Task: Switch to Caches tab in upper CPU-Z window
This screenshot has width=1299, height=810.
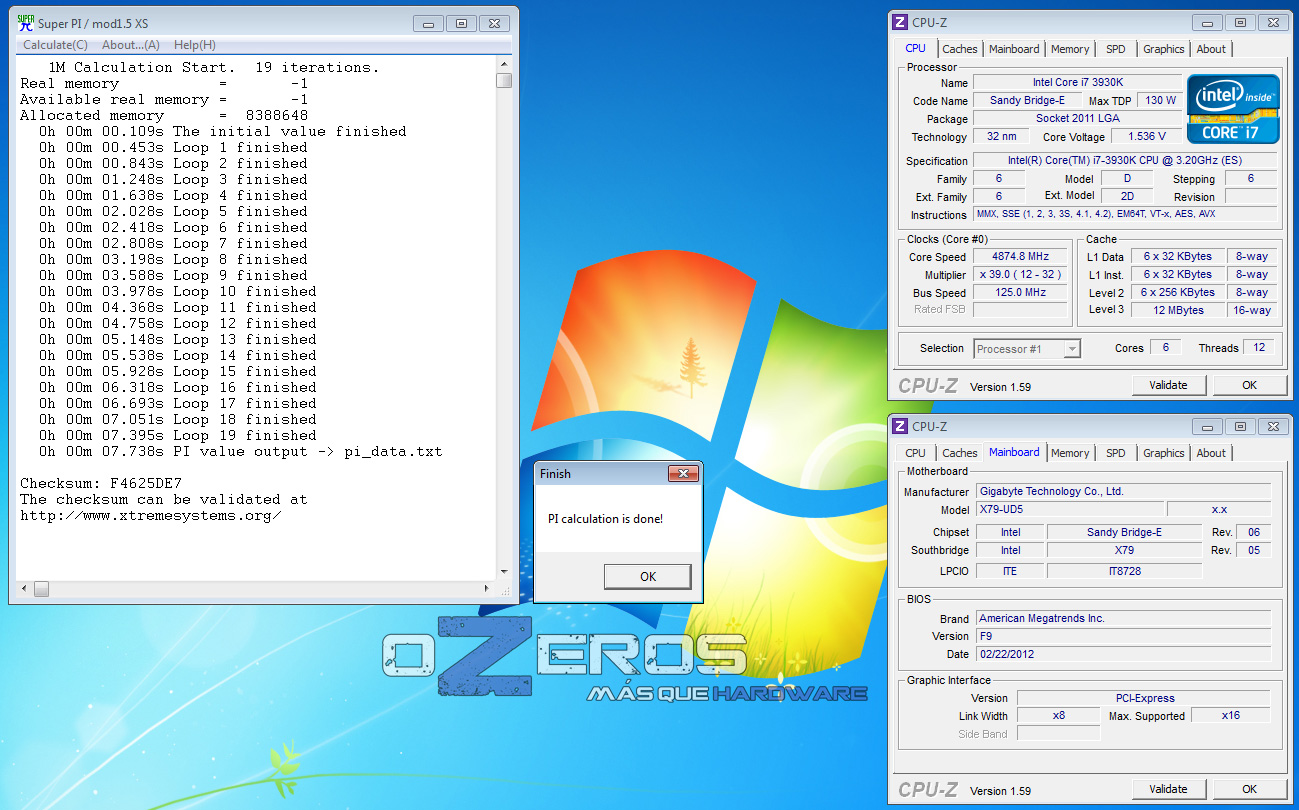Action: pos(959,49)
